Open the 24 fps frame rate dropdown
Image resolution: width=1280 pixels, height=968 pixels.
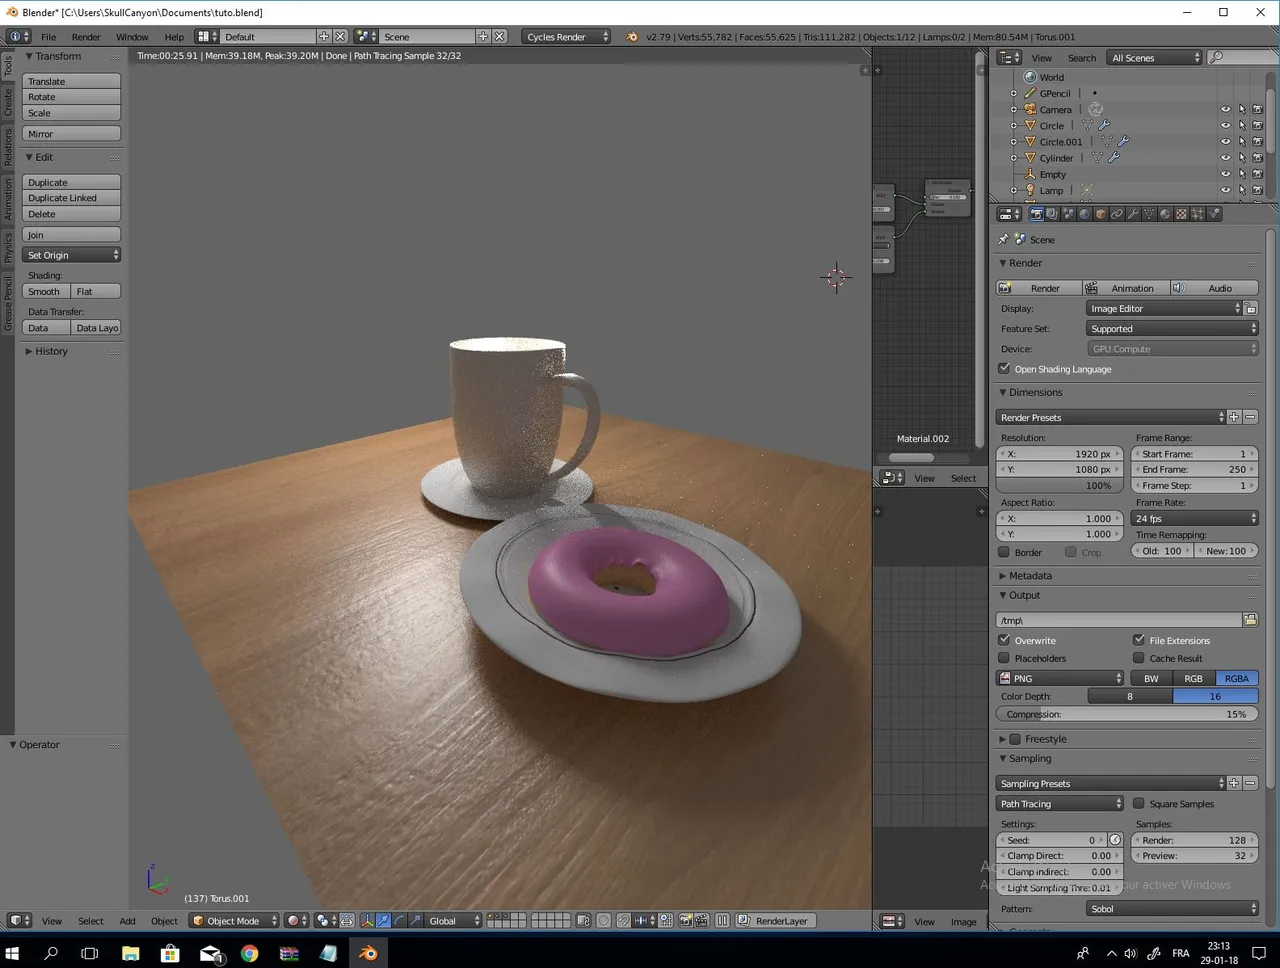tap(1194, 518)
